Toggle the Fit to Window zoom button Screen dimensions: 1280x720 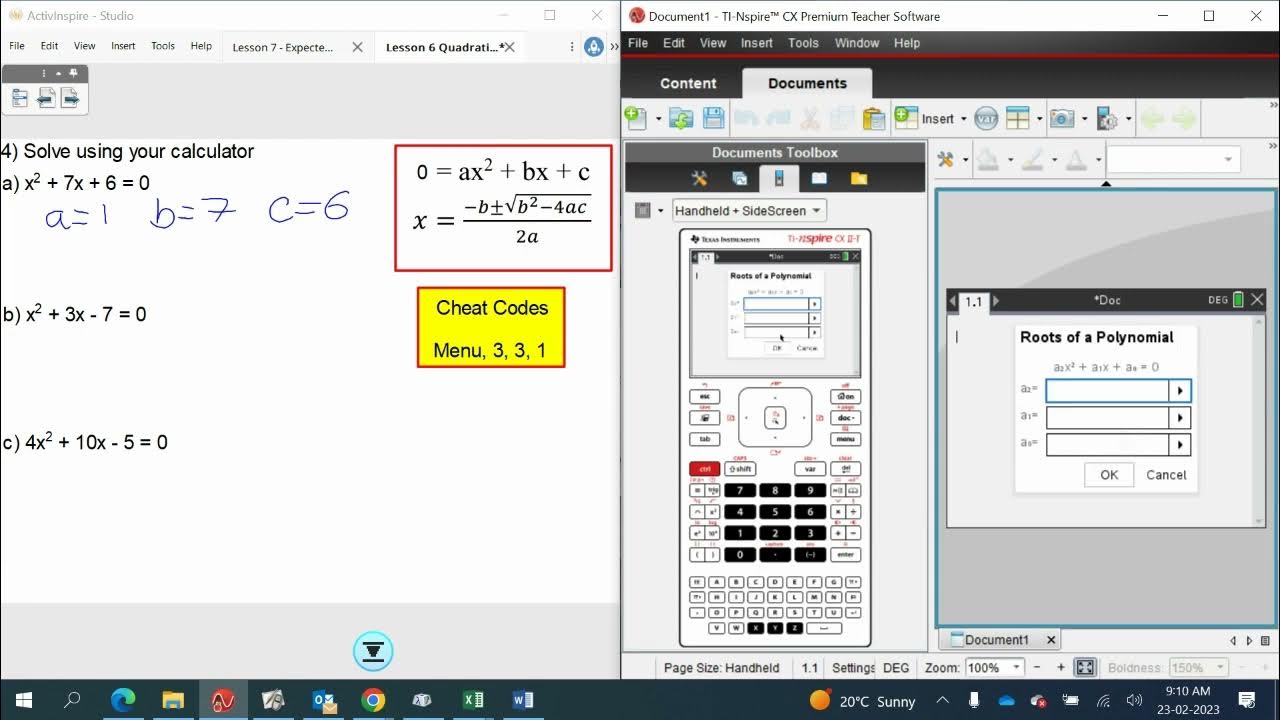pos(1085,668)
